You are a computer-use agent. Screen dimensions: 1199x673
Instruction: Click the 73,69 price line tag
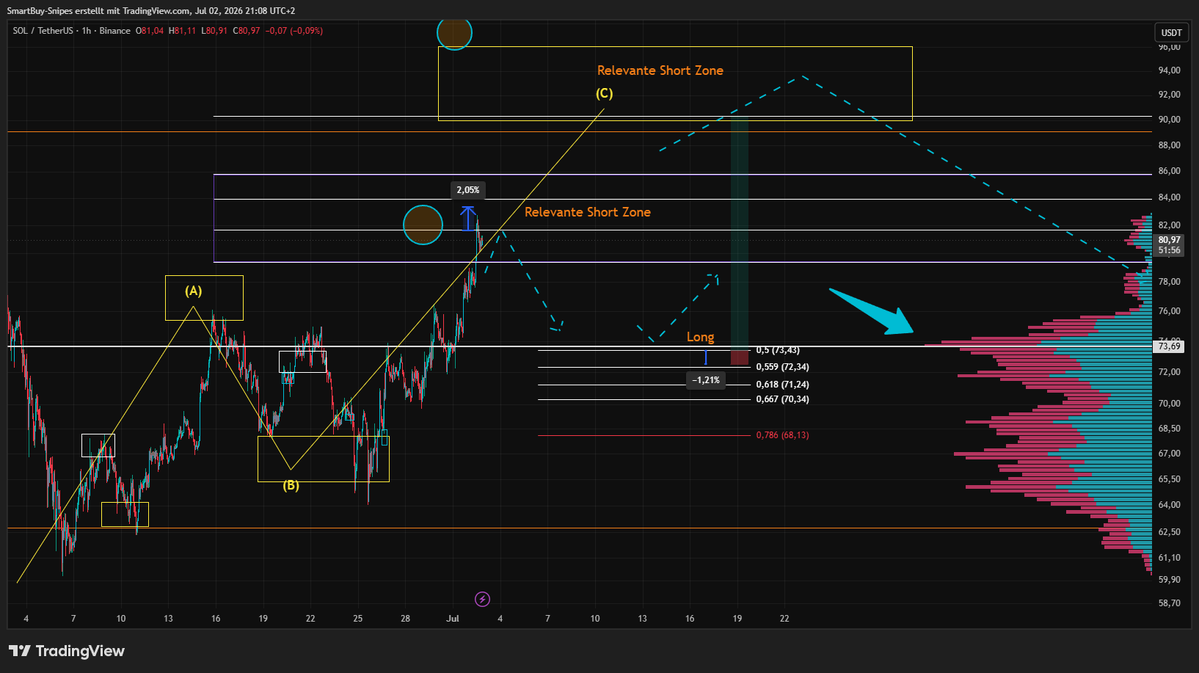click(1169, 346)
